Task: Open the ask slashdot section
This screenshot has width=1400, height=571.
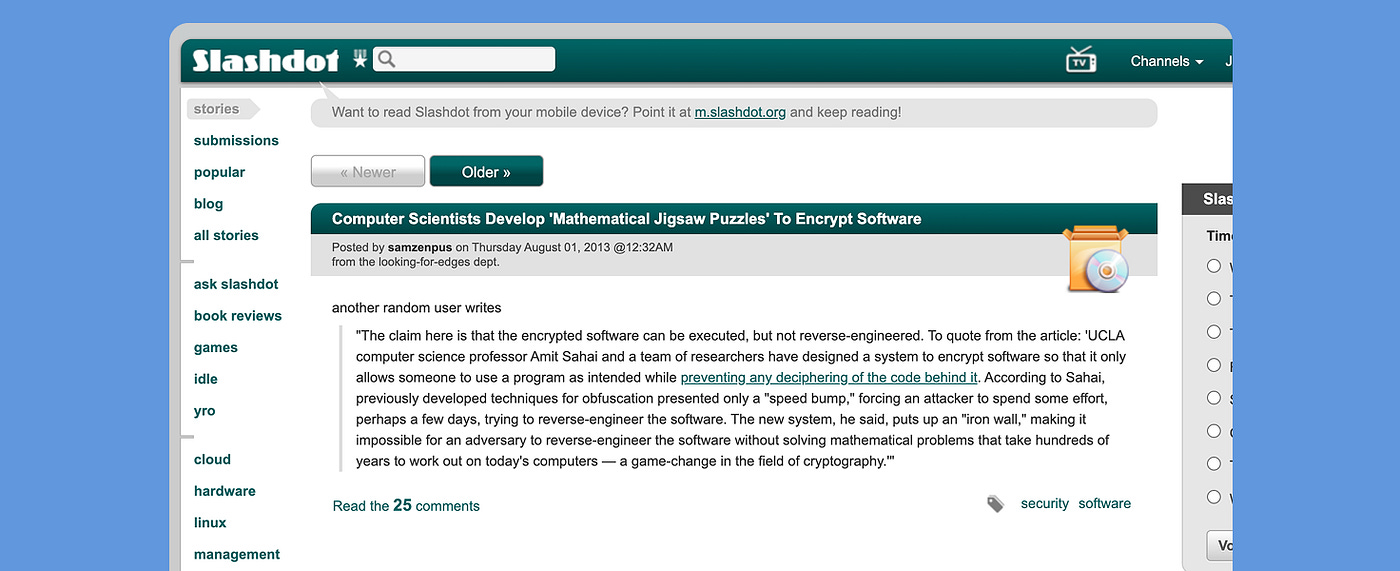Action: click(x=236, y=284)
